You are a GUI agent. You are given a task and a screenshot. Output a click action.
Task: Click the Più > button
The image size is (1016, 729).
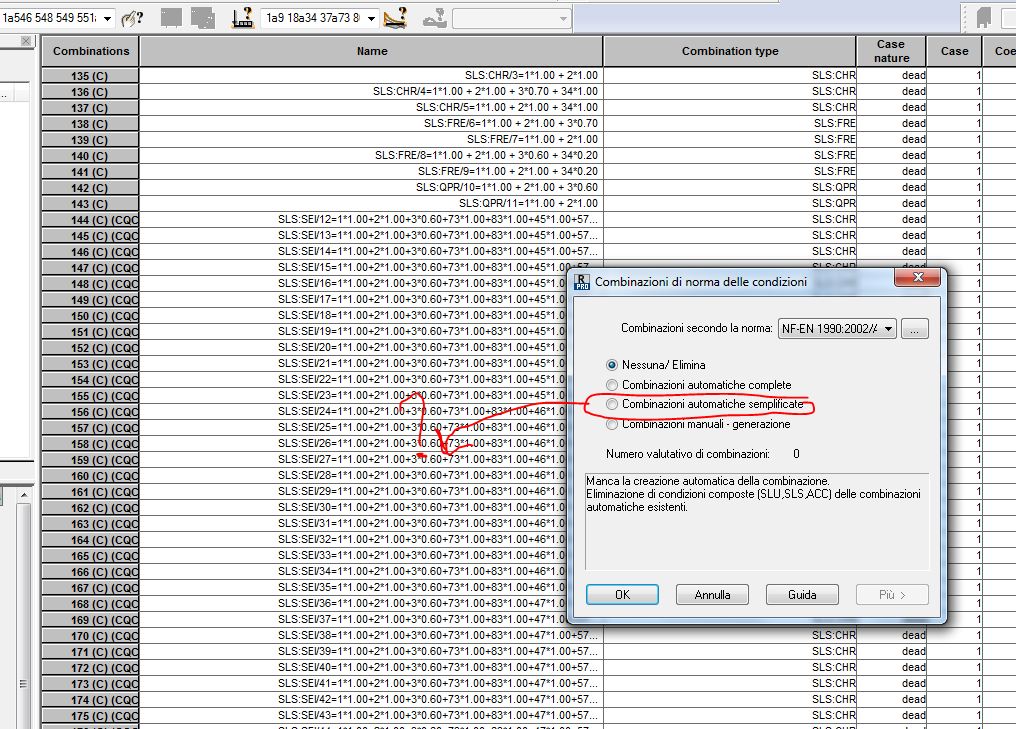(892, 595)
